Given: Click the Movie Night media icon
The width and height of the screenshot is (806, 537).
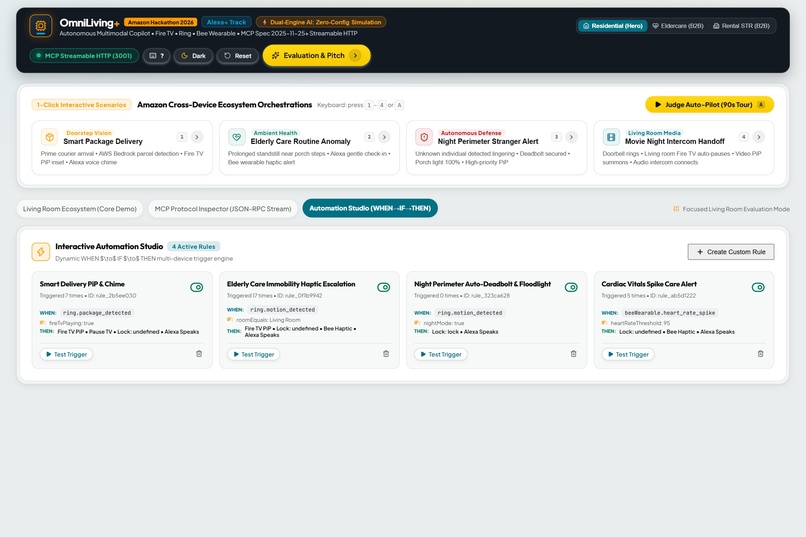Looking at the screenshot, I should [611, 137].
